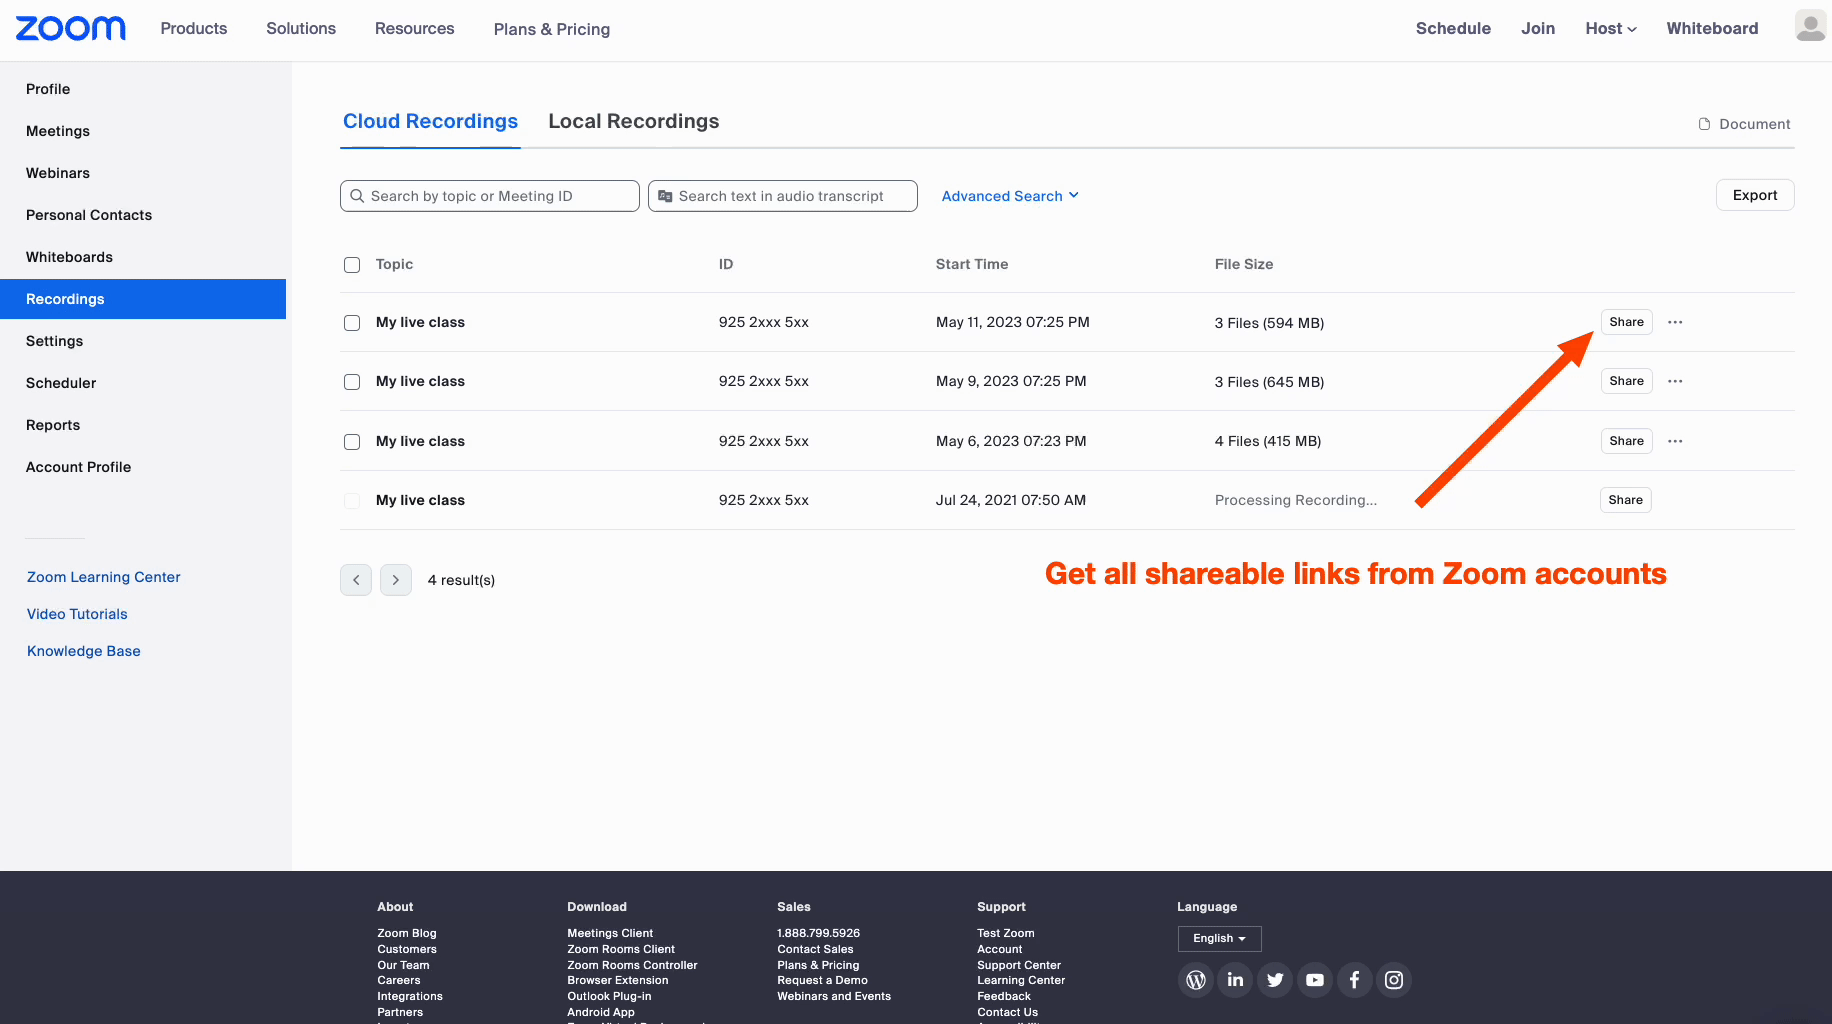Click Join in the top bar
This screenshot has width=1832, height=1024.
click(1538, 29)
